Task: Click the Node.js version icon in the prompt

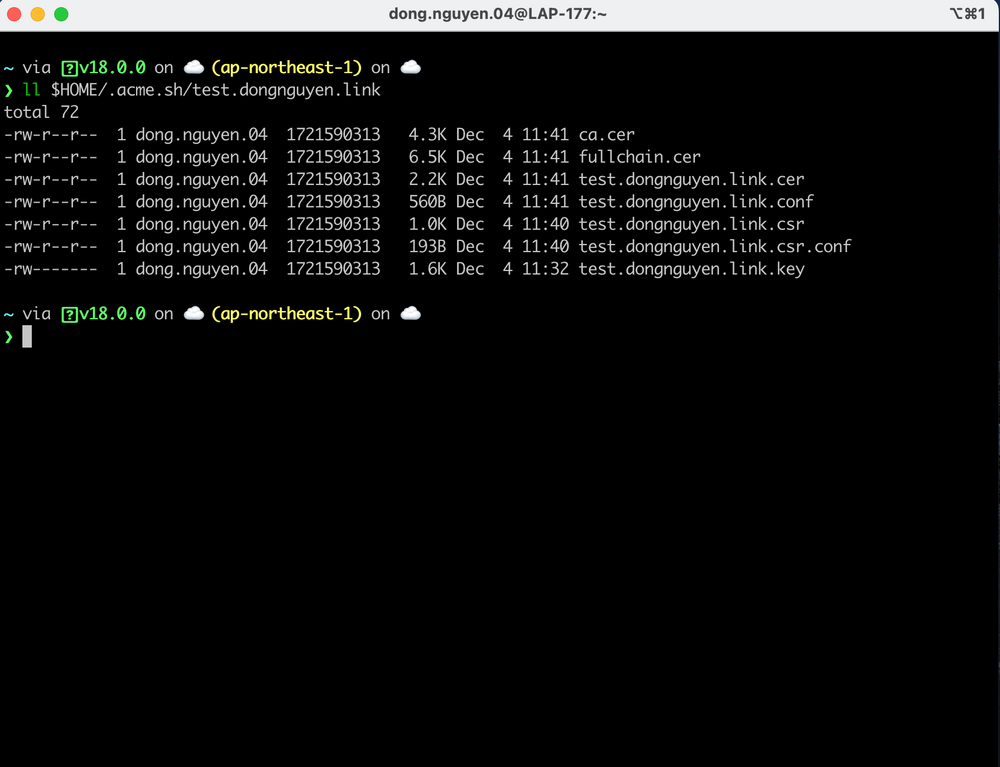Action: click(68, 67)
